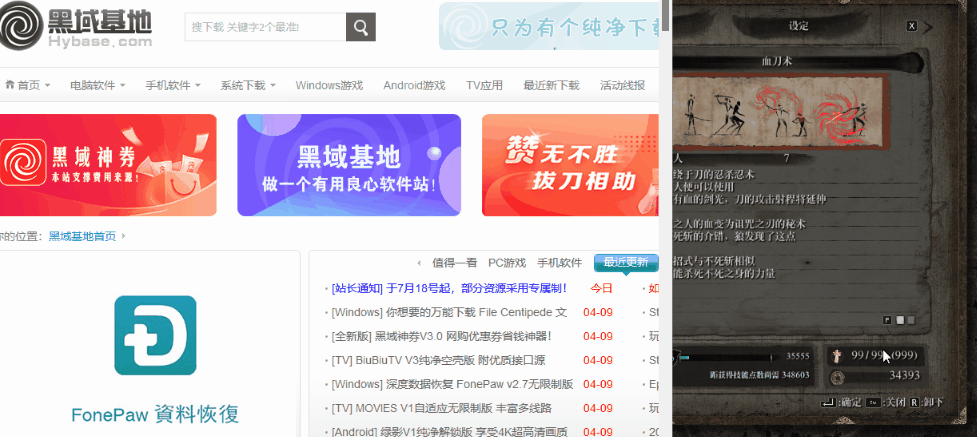Open the 赞无不胜 拔刀相助 banner
977x437 pixels.
[570, 165]
